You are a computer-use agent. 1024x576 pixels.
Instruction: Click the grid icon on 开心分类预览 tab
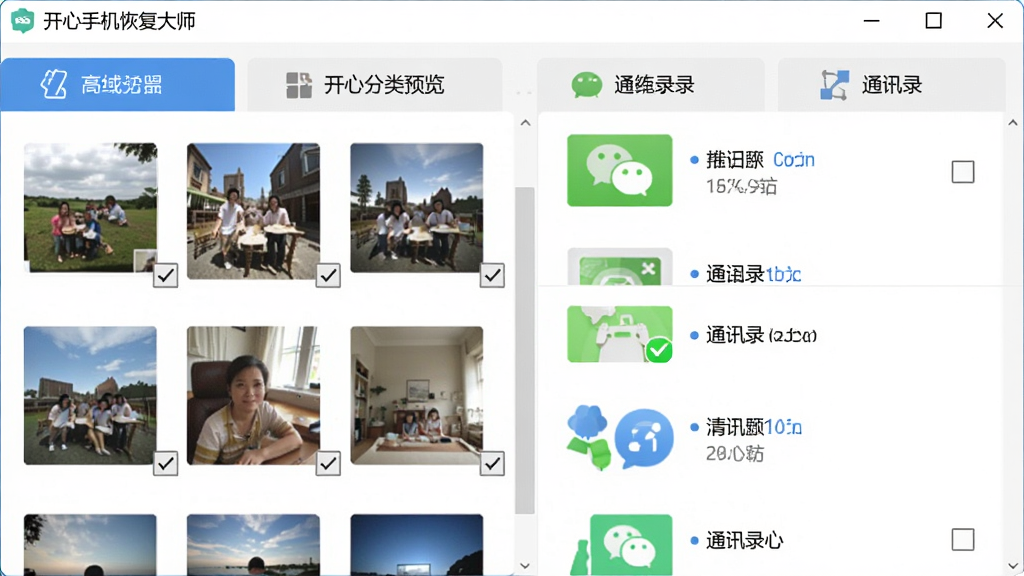click(299, 85)
